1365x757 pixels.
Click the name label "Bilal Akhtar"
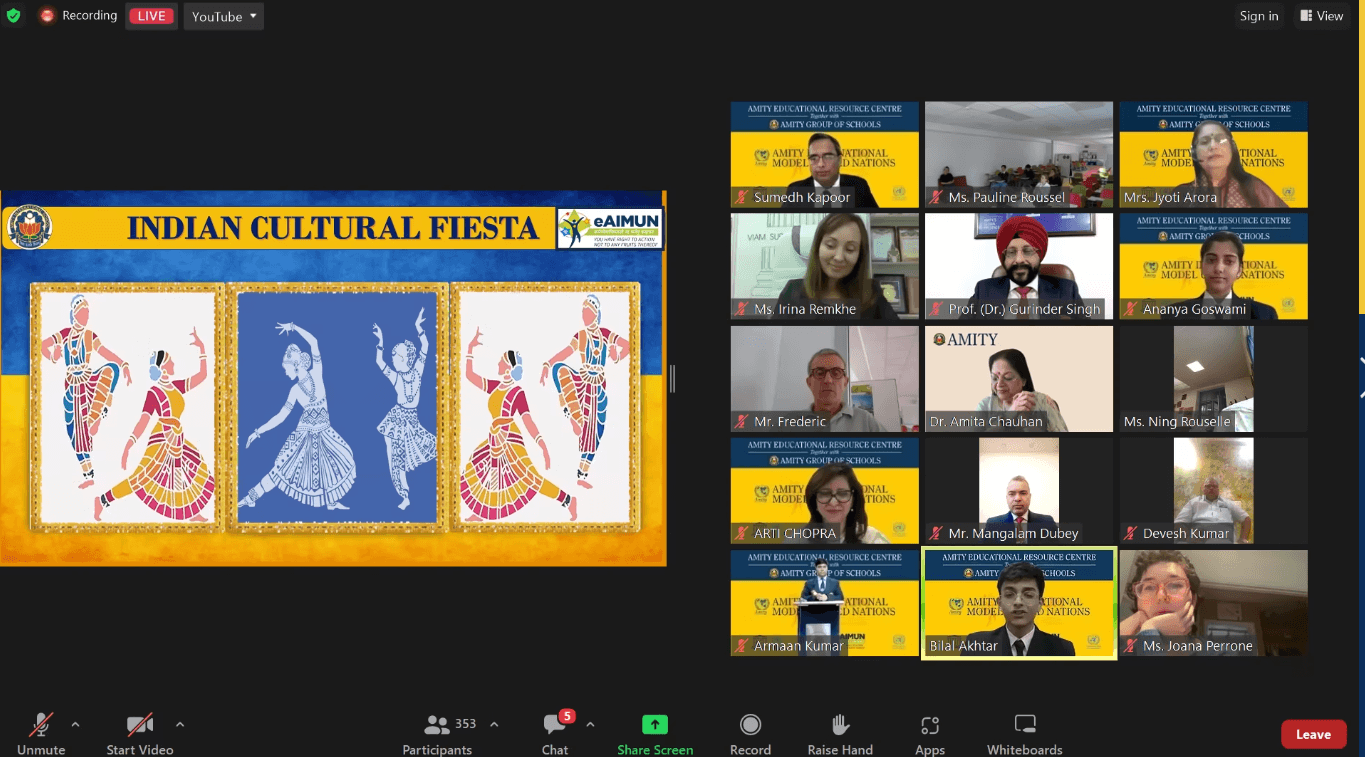click(964, 646)
